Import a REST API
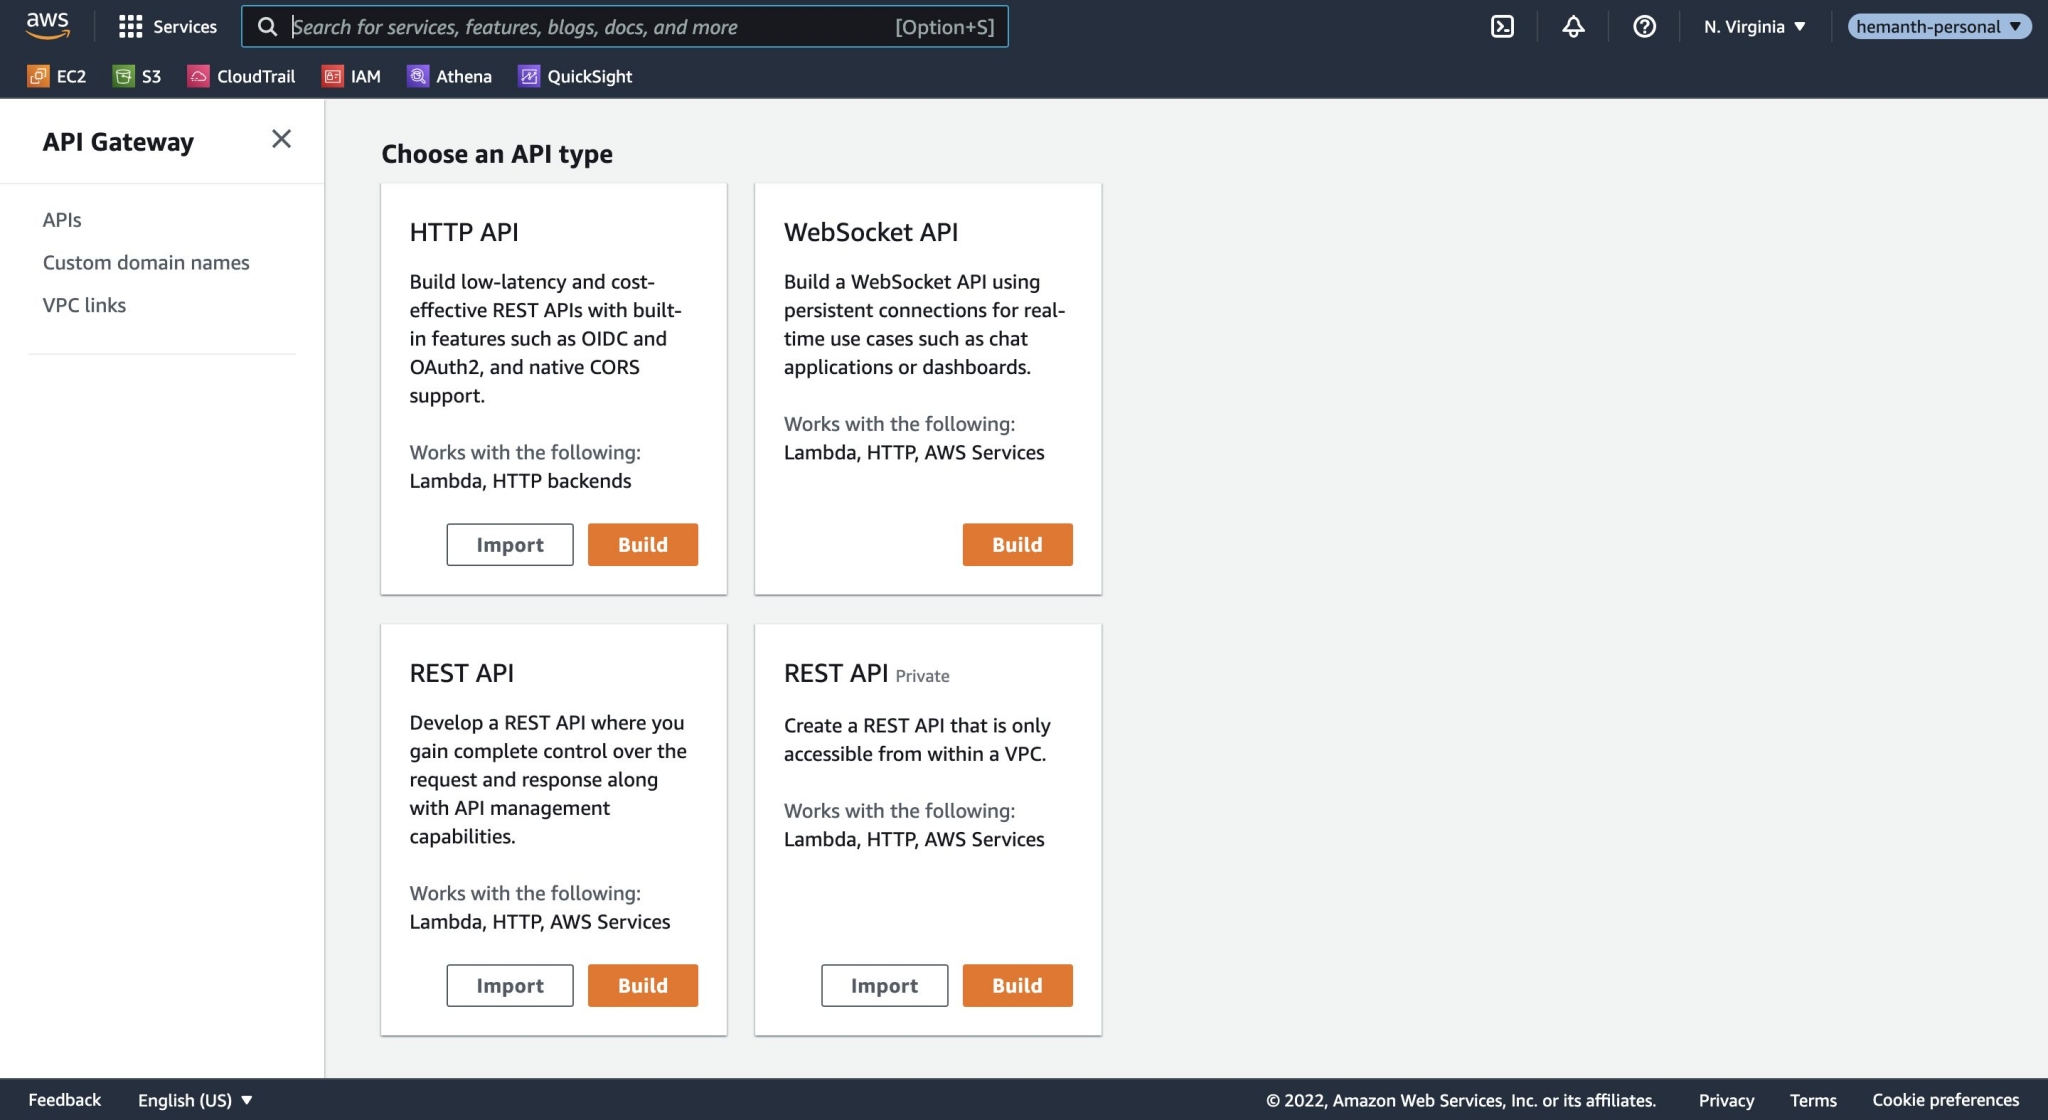The height and width of the screenshot is (1120, 2048). point(510,985)
